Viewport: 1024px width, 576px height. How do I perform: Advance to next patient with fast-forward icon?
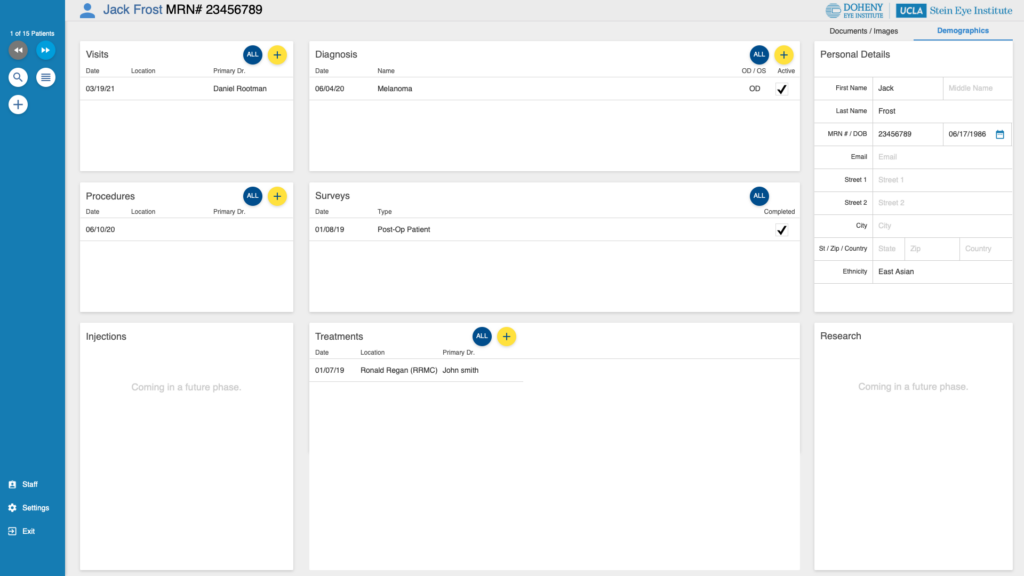[46, 50]
